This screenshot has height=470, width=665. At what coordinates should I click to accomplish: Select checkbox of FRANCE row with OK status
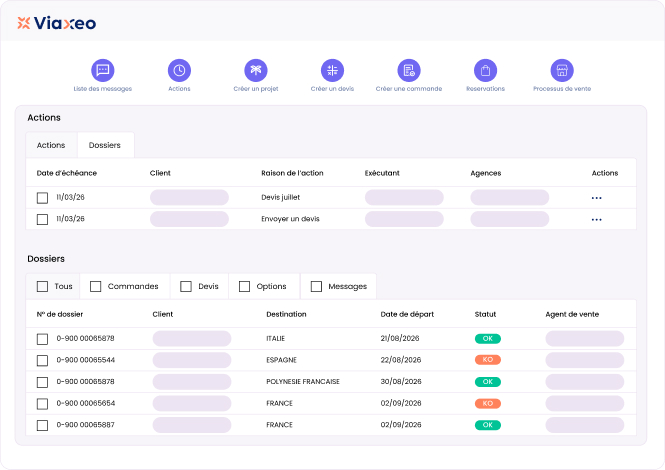point(42,425)
